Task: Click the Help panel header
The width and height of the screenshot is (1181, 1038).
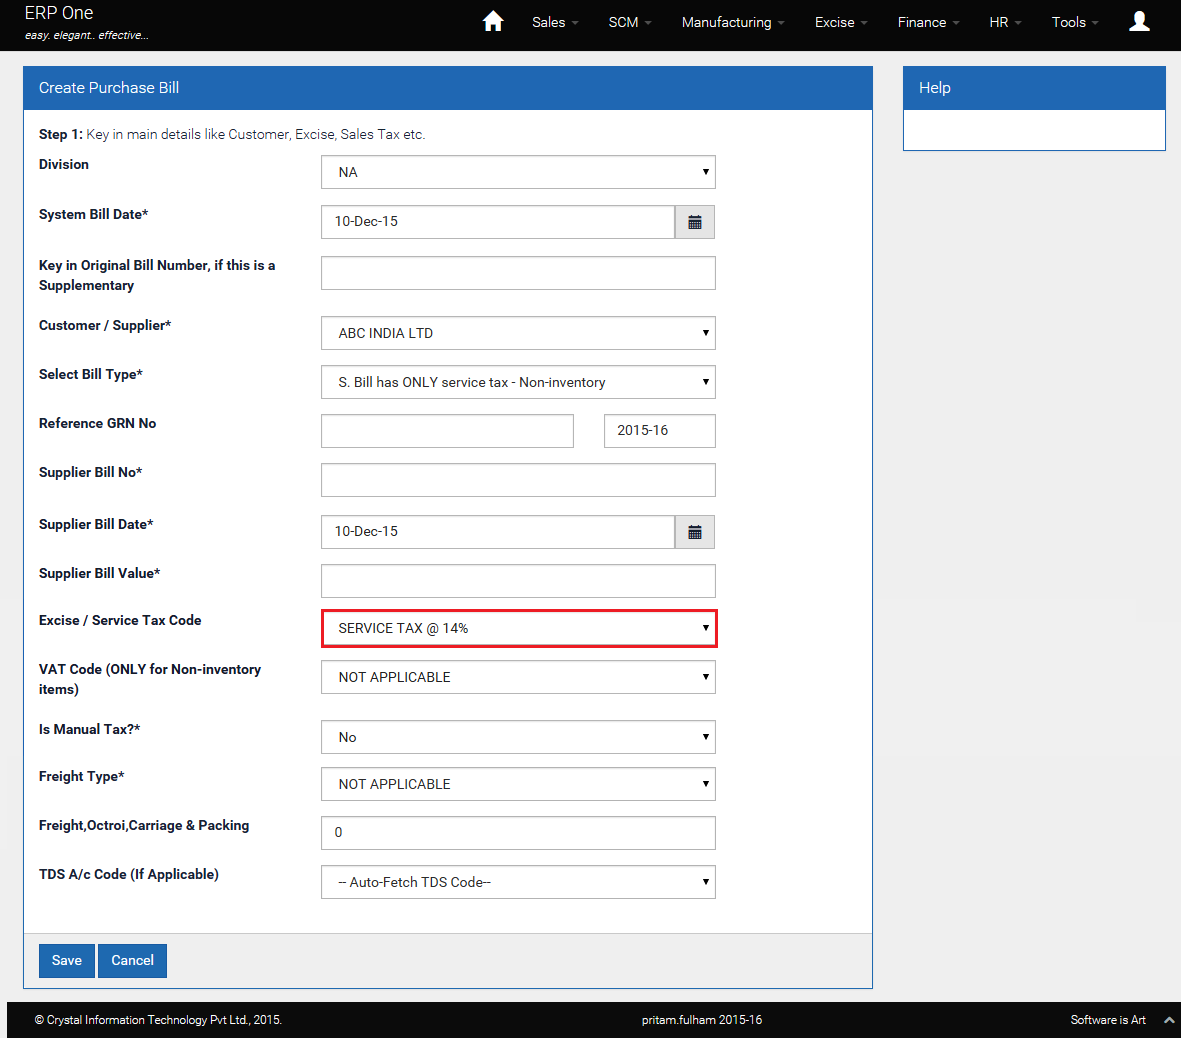Action: 1034,88
